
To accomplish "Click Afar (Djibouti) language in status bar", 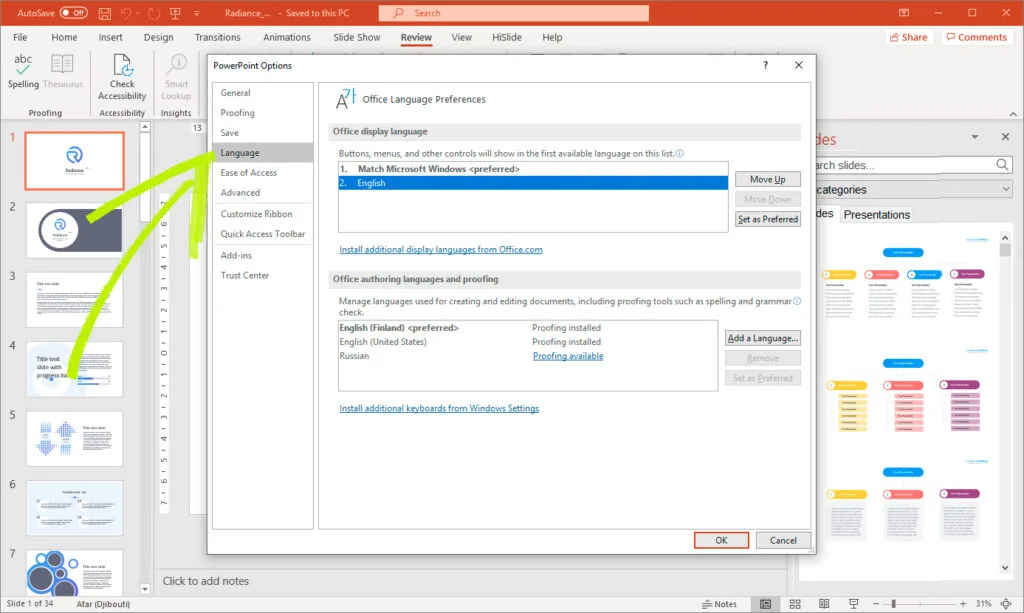I will pos(103,605).
